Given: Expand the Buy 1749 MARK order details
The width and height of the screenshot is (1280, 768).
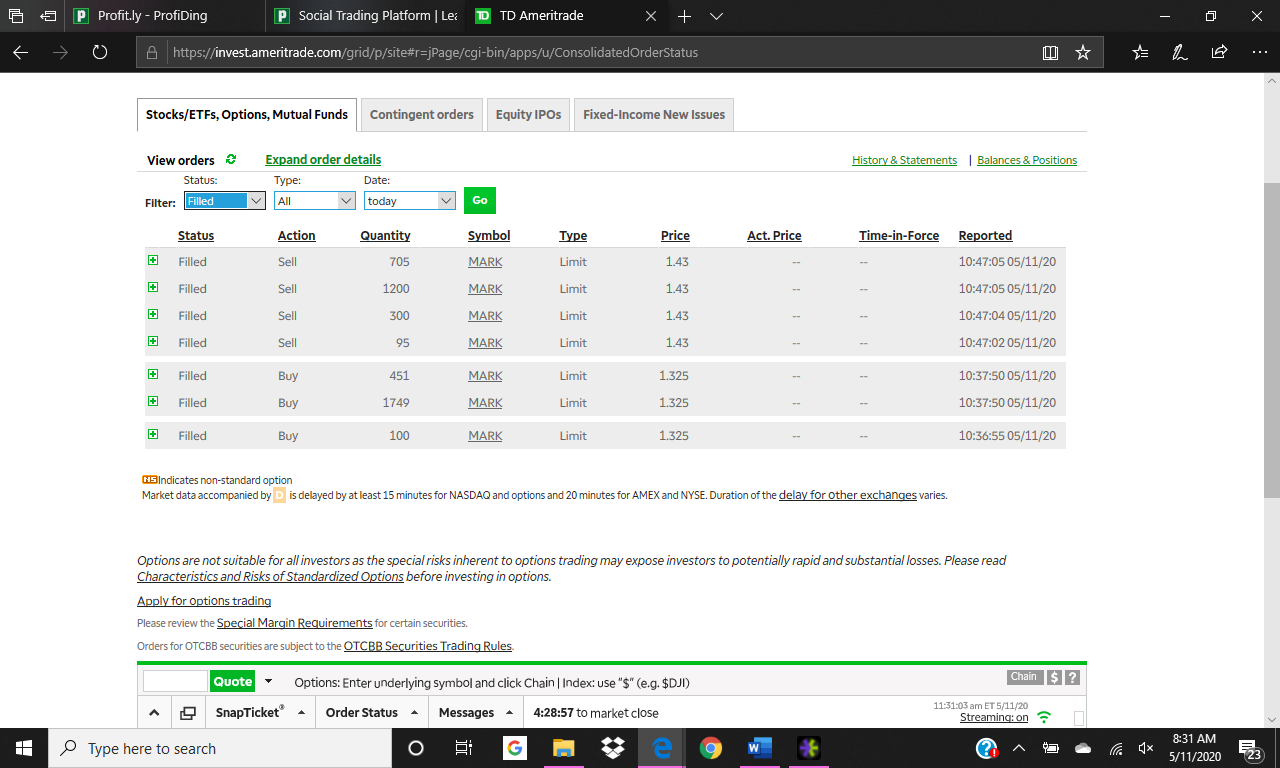Looking at the screenshot, I should (x=153, y=401).
